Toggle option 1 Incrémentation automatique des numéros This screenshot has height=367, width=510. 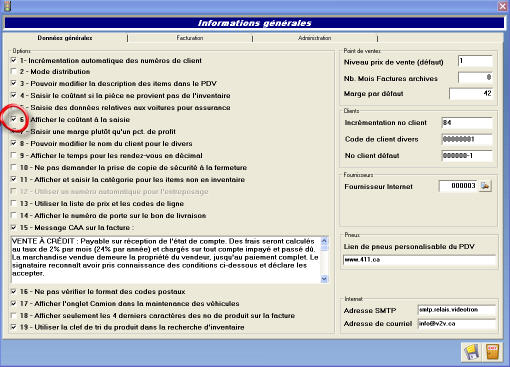click(14, 60)
